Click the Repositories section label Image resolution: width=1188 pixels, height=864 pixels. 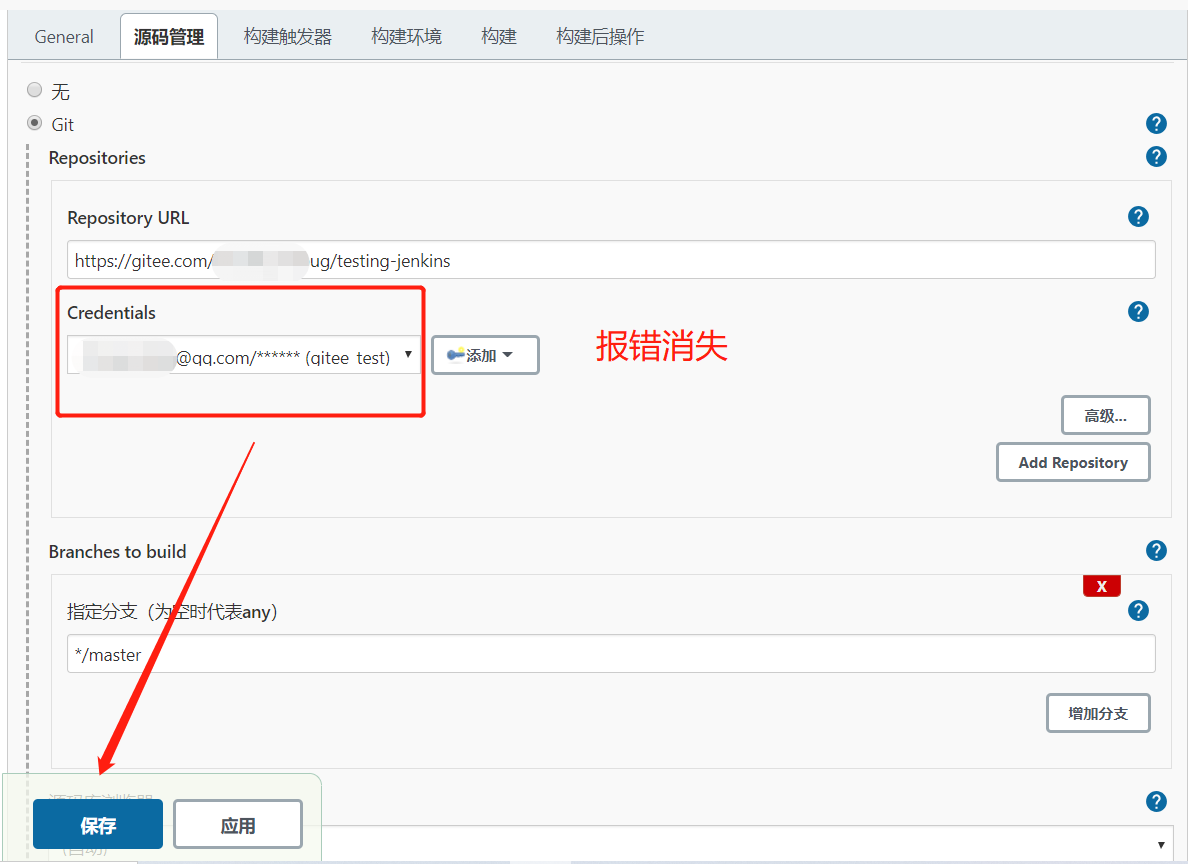click(97, 158)
